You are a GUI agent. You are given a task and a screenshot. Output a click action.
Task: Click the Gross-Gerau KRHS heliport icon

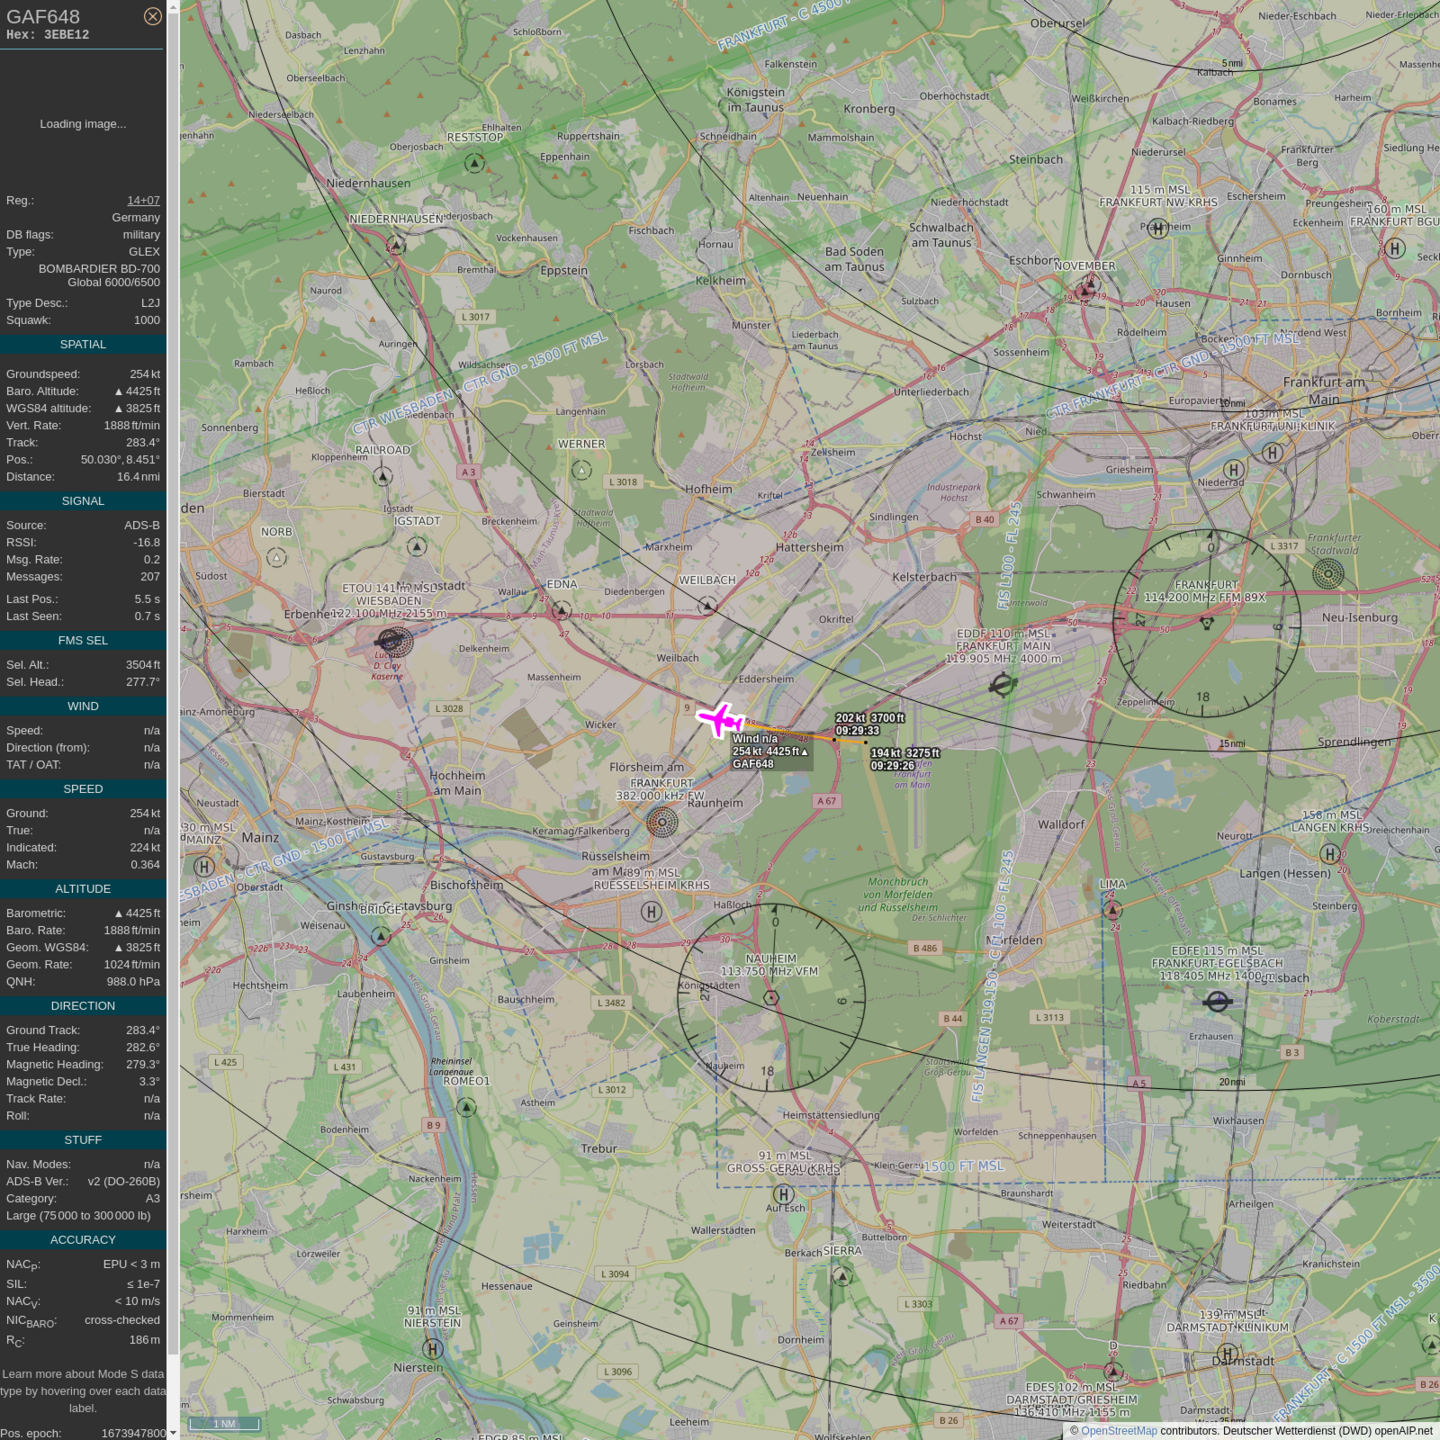tap(784, 1194)
